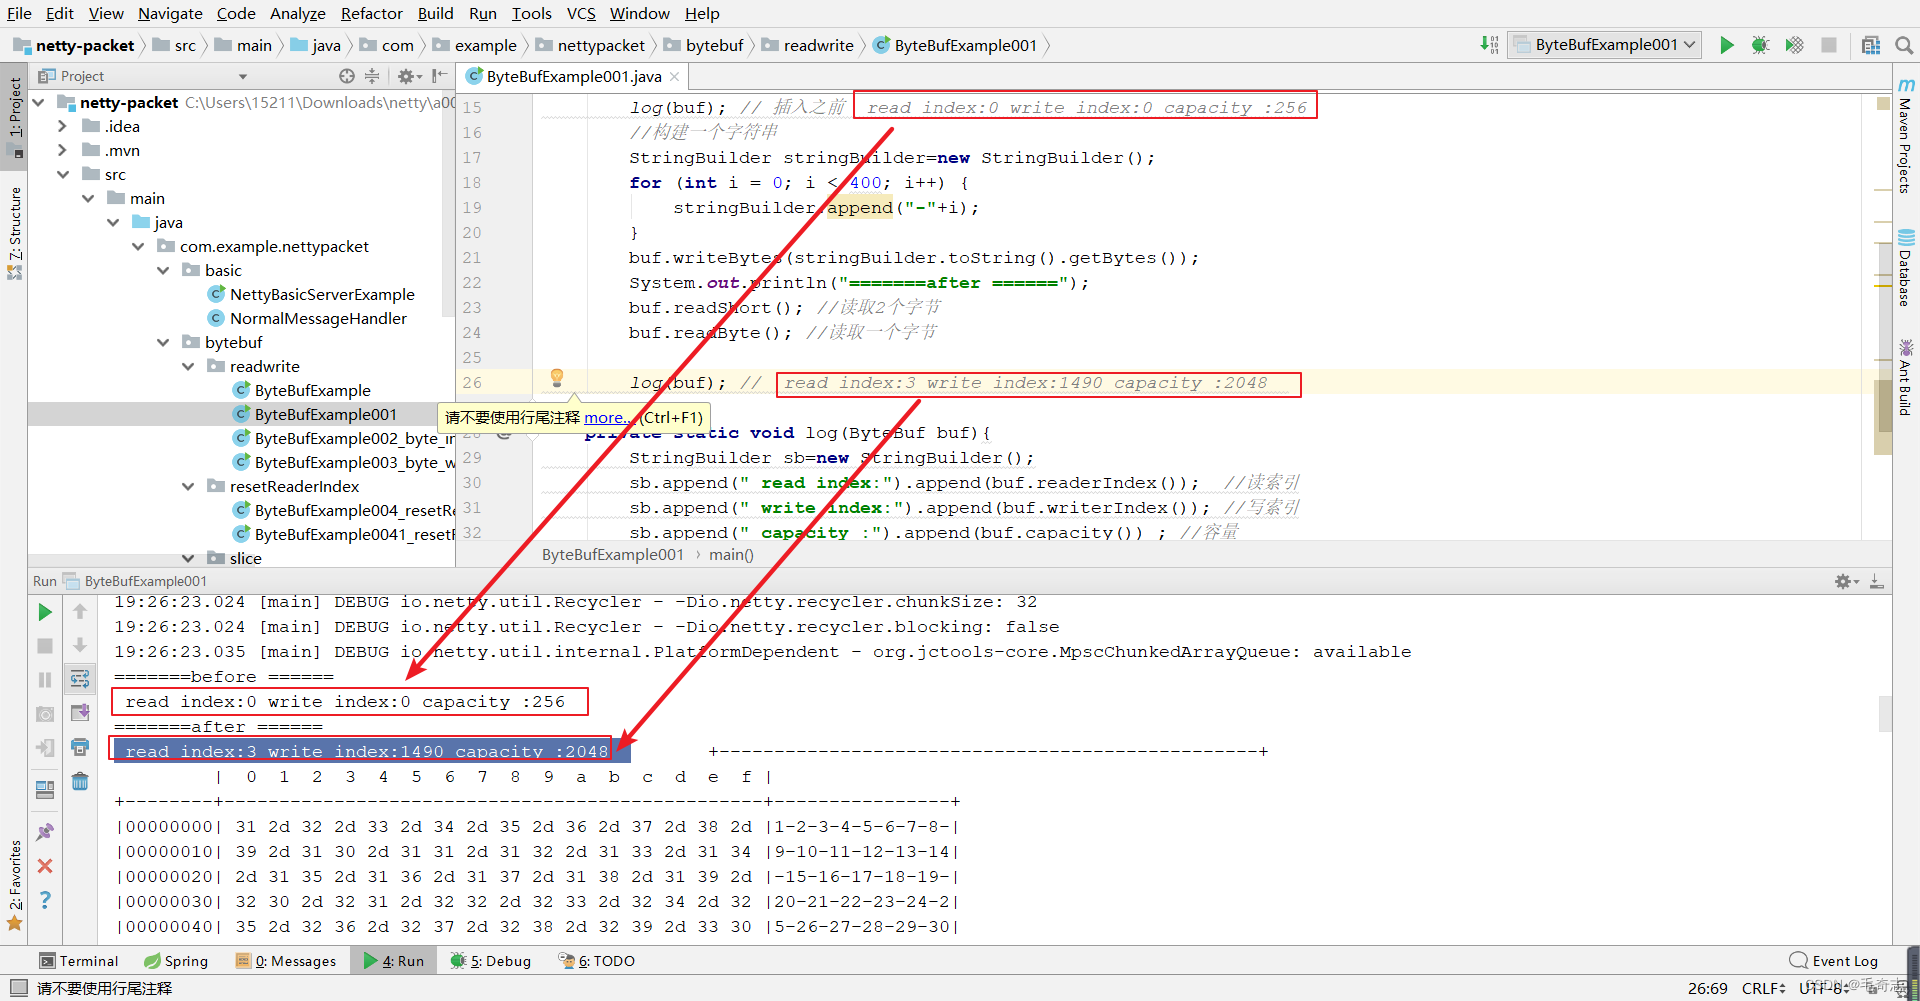Collapse netty-packet root node

pos(38,102)
